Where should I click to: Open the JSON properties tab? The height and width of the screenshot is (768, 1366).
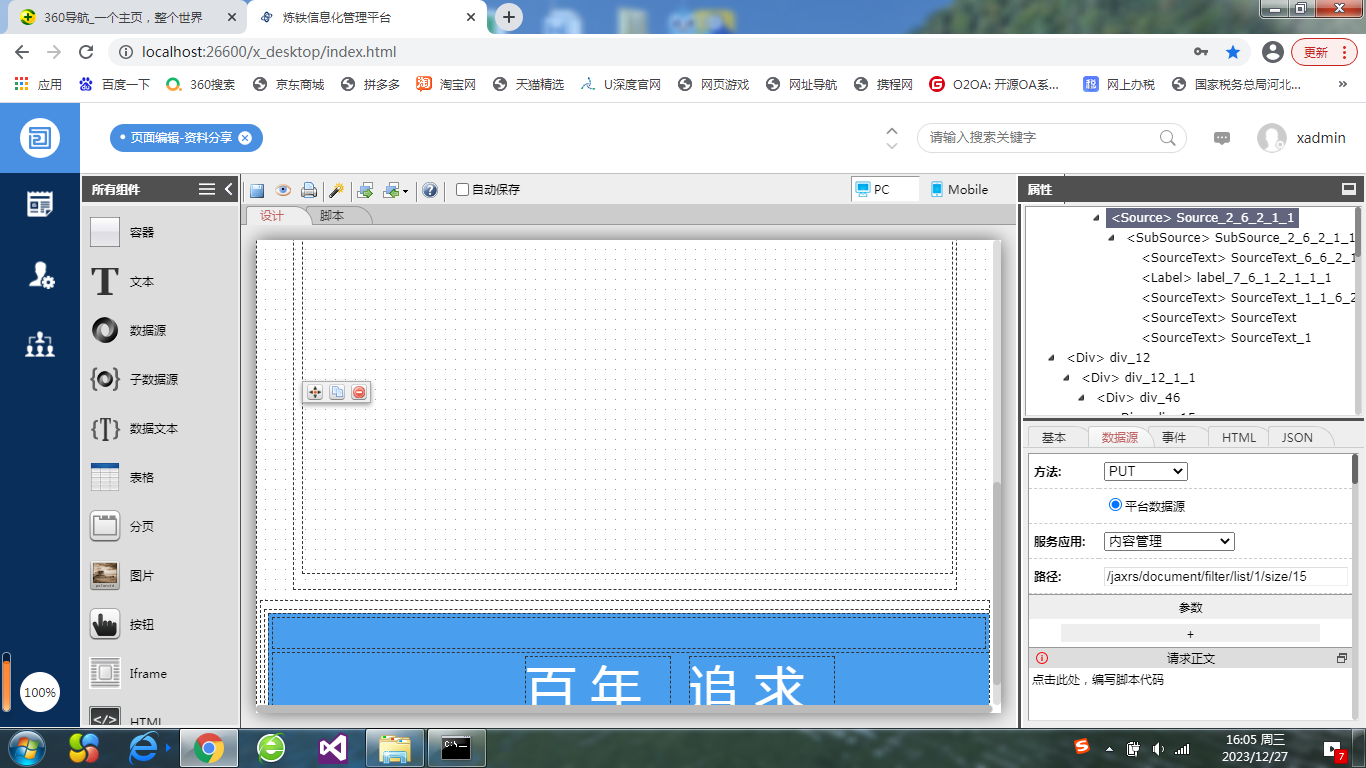(1298, 437)
